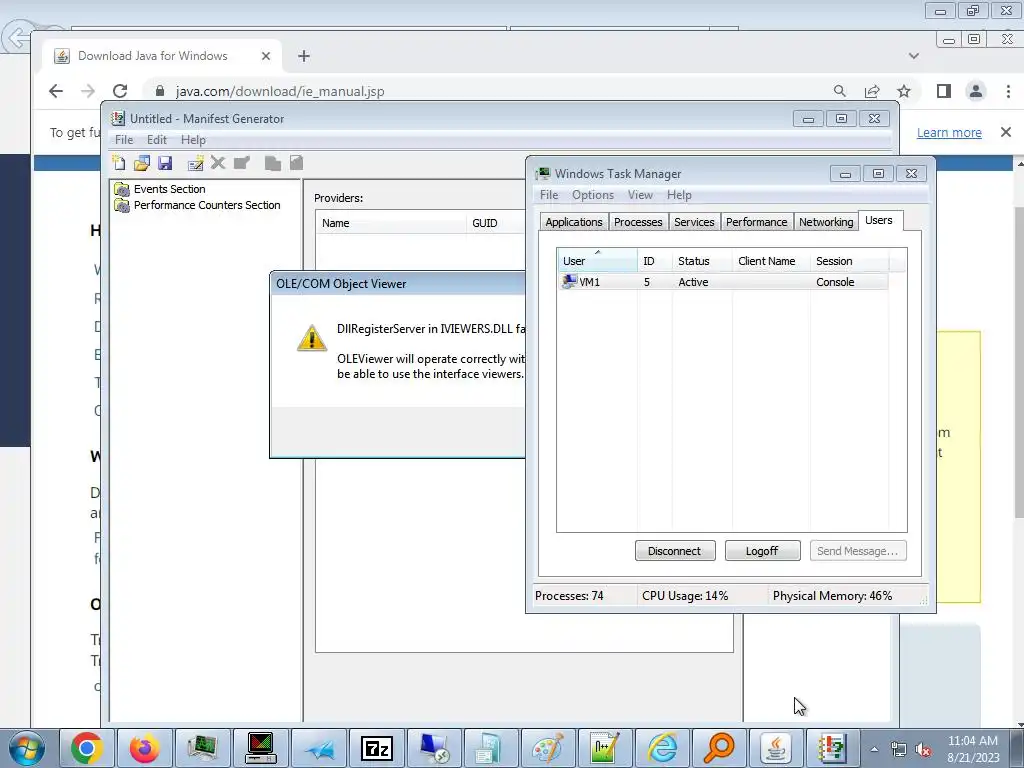Sort by the Status column header

click(702, 261)
